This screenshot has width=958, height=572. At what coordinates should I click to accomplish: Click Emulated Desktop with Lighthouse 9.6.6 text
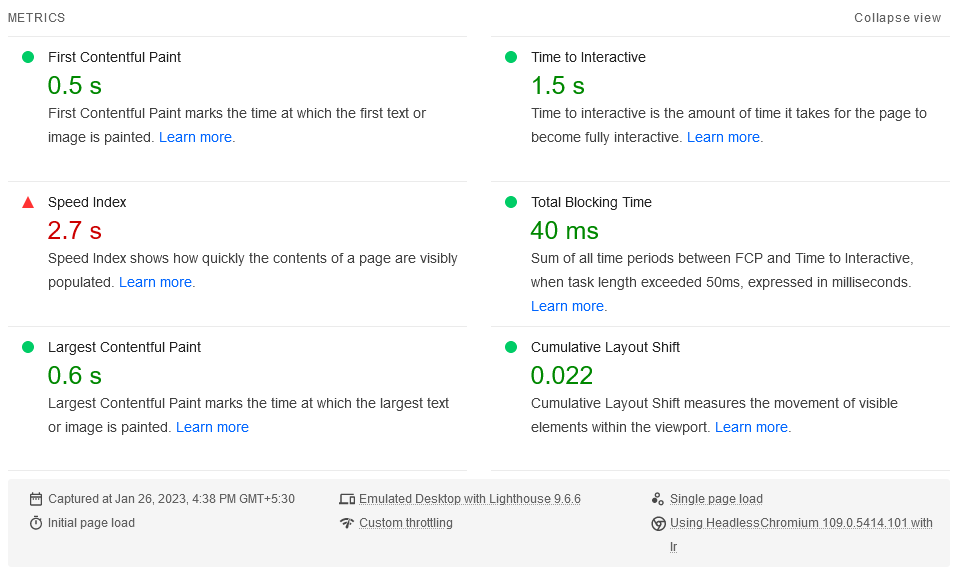click(469, 499)
